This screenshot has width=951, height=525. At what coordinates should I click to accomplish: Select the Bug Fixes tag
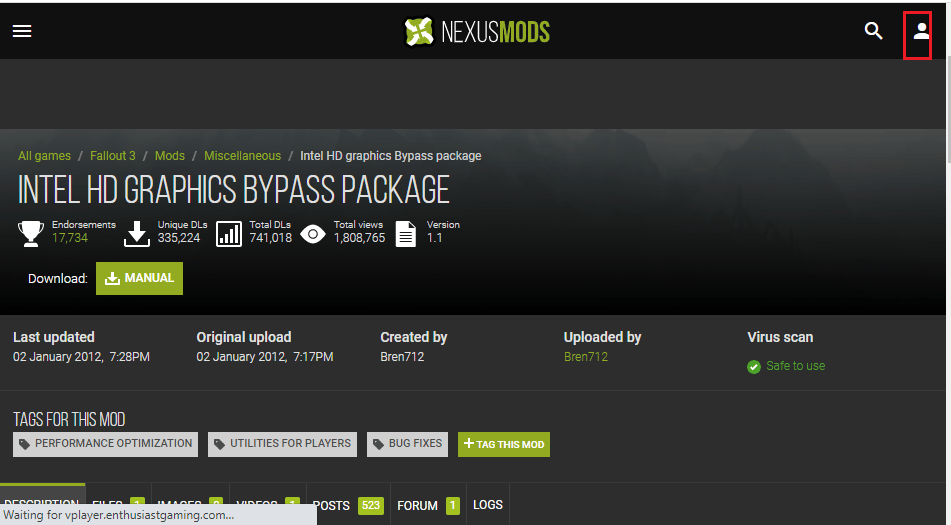[408, 444]
